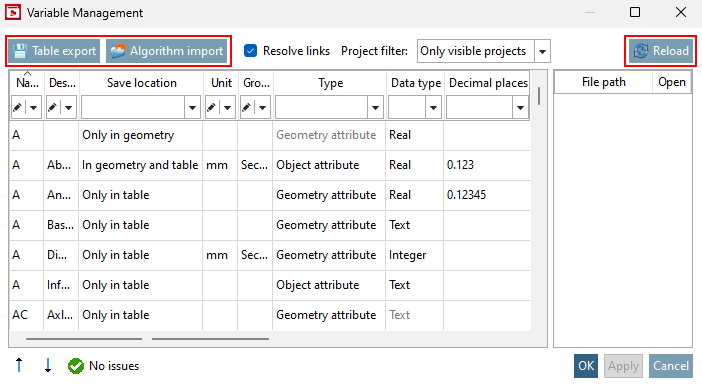Image resolution: width=702 pixels, height=386 pixels.
Task: Reload the variable table
Action: (661, 51)
